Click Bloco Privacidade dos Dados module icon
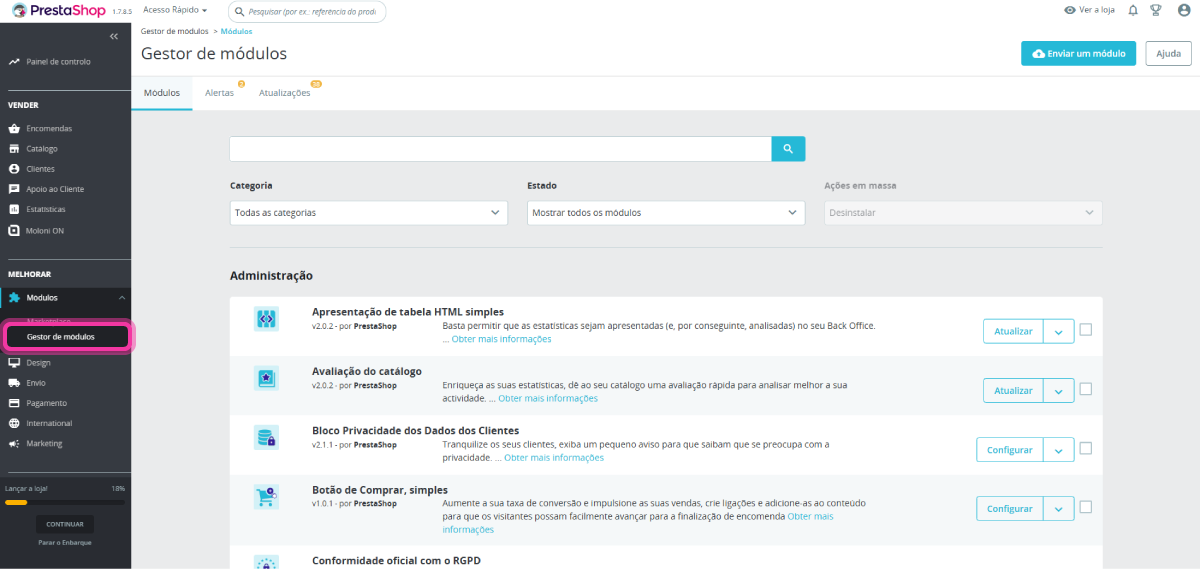Screen dimensions: 1200x569 pyautogui.click(x=266, y=437)
